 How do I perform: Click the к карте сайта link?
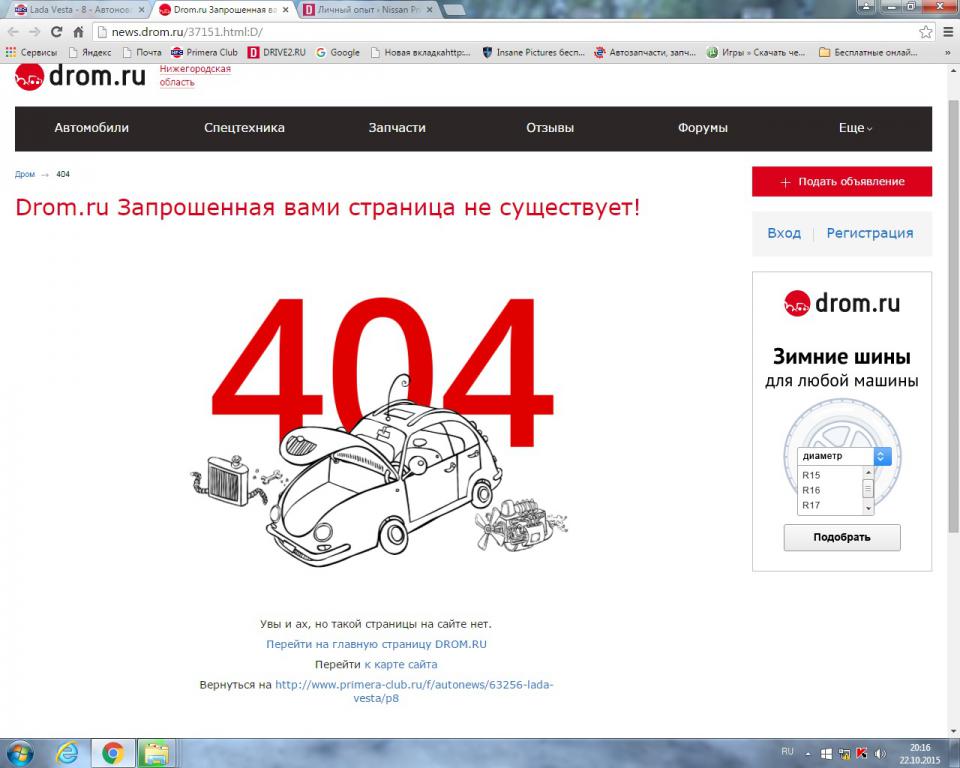point(400,664)
